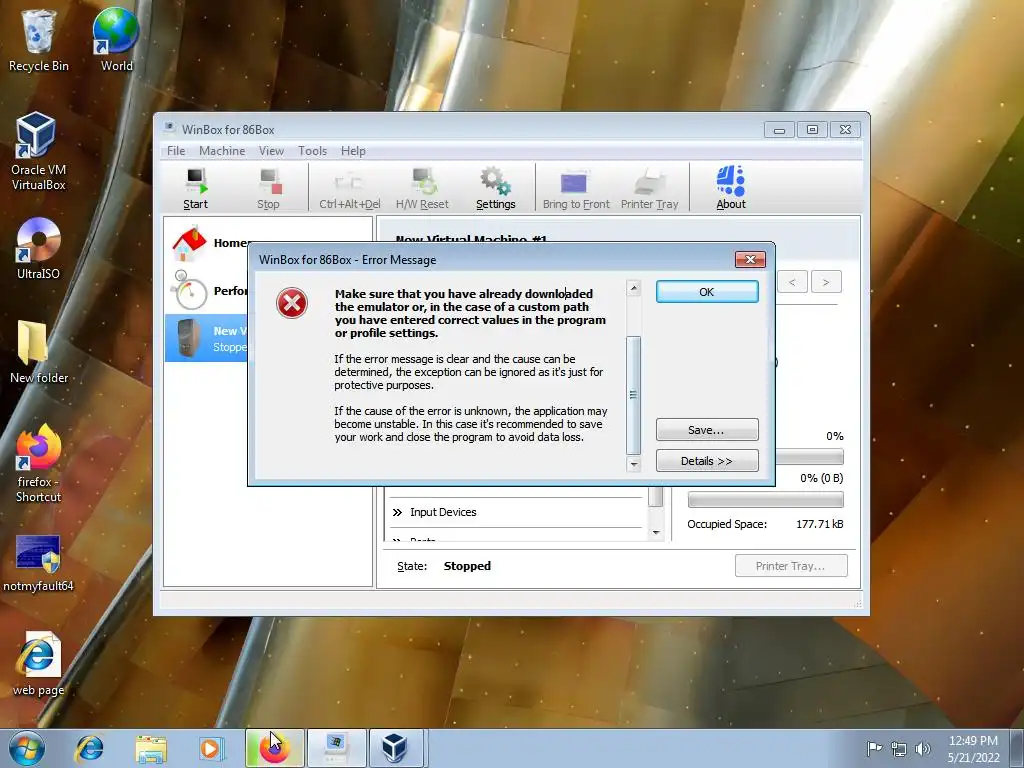The height and width of the screenshot is (768, 1024).
Task: Click Bring to Front toolbar icon
Action: coord(576,188)
